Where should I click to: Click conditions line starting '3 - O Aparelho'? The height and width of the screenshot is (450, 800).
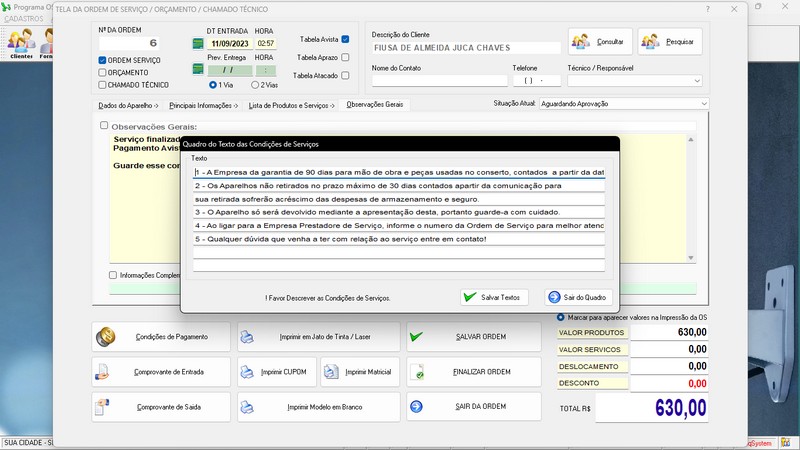tap(399, 212)
